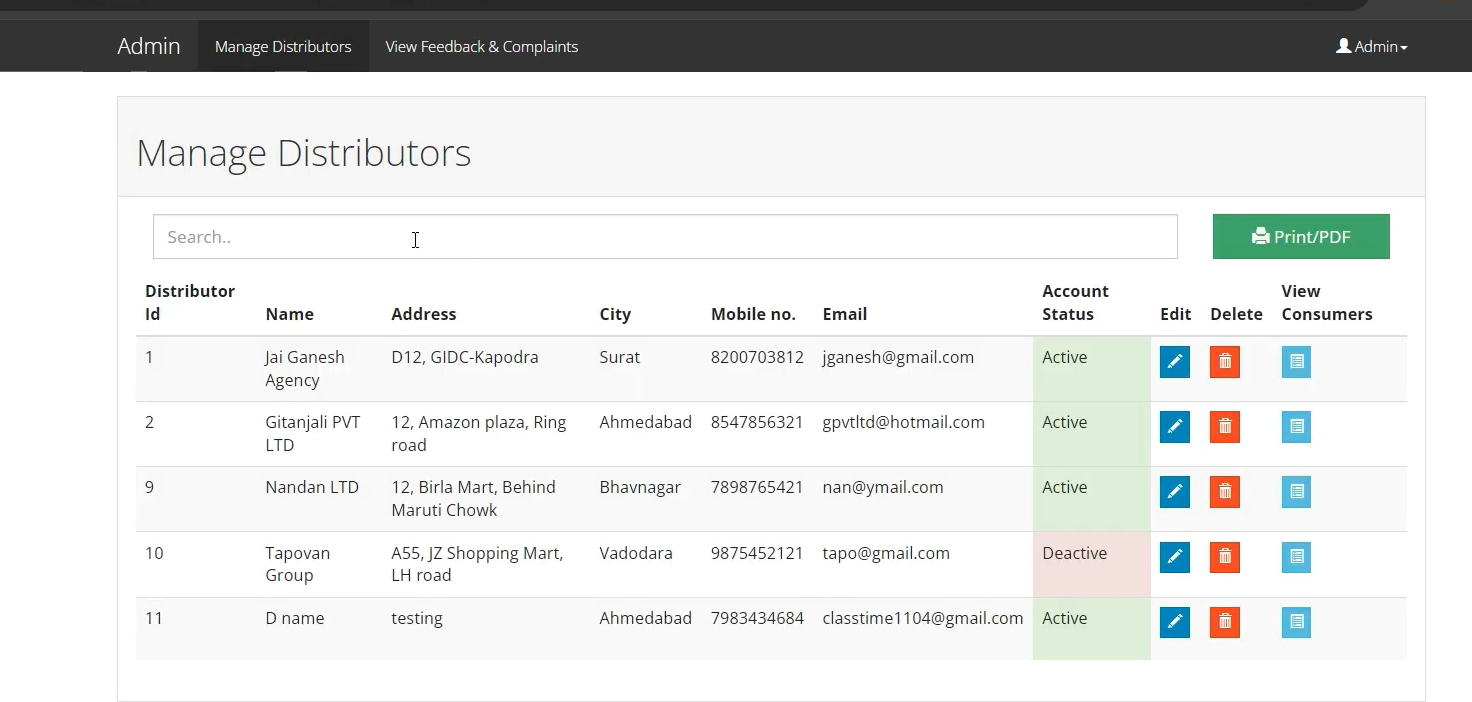This screenshot has height=702, width=1472.
Task: Click the name Jai Ganesh Agency
Action: coord(305,368)
